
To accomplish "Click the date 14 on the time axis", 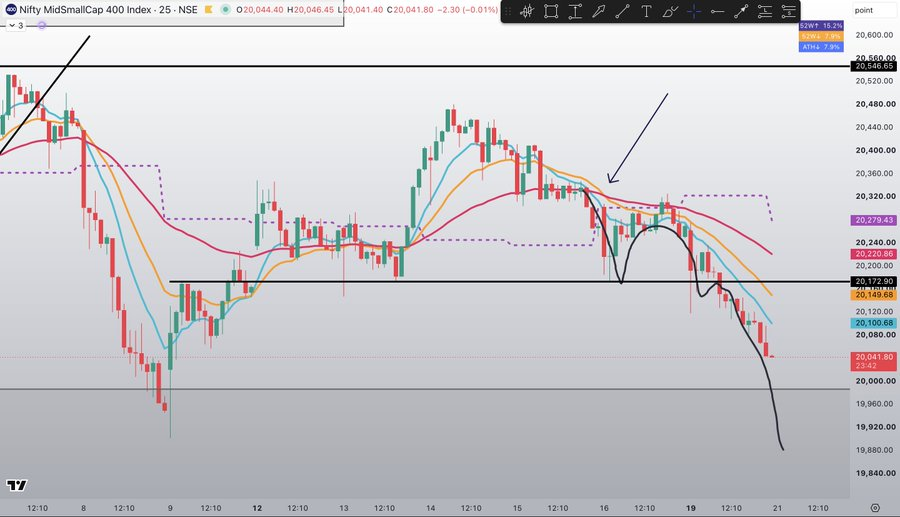I will coord(430,508).
